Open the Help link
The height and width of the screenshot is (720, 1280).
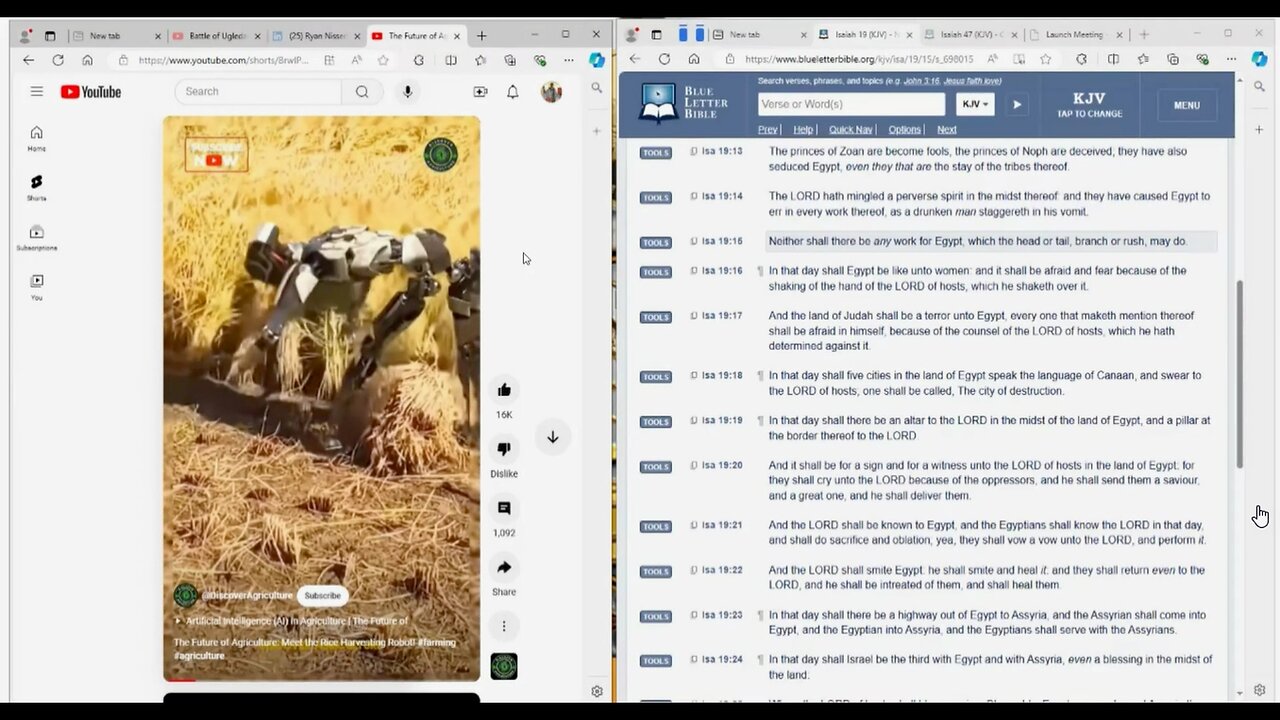803,129
